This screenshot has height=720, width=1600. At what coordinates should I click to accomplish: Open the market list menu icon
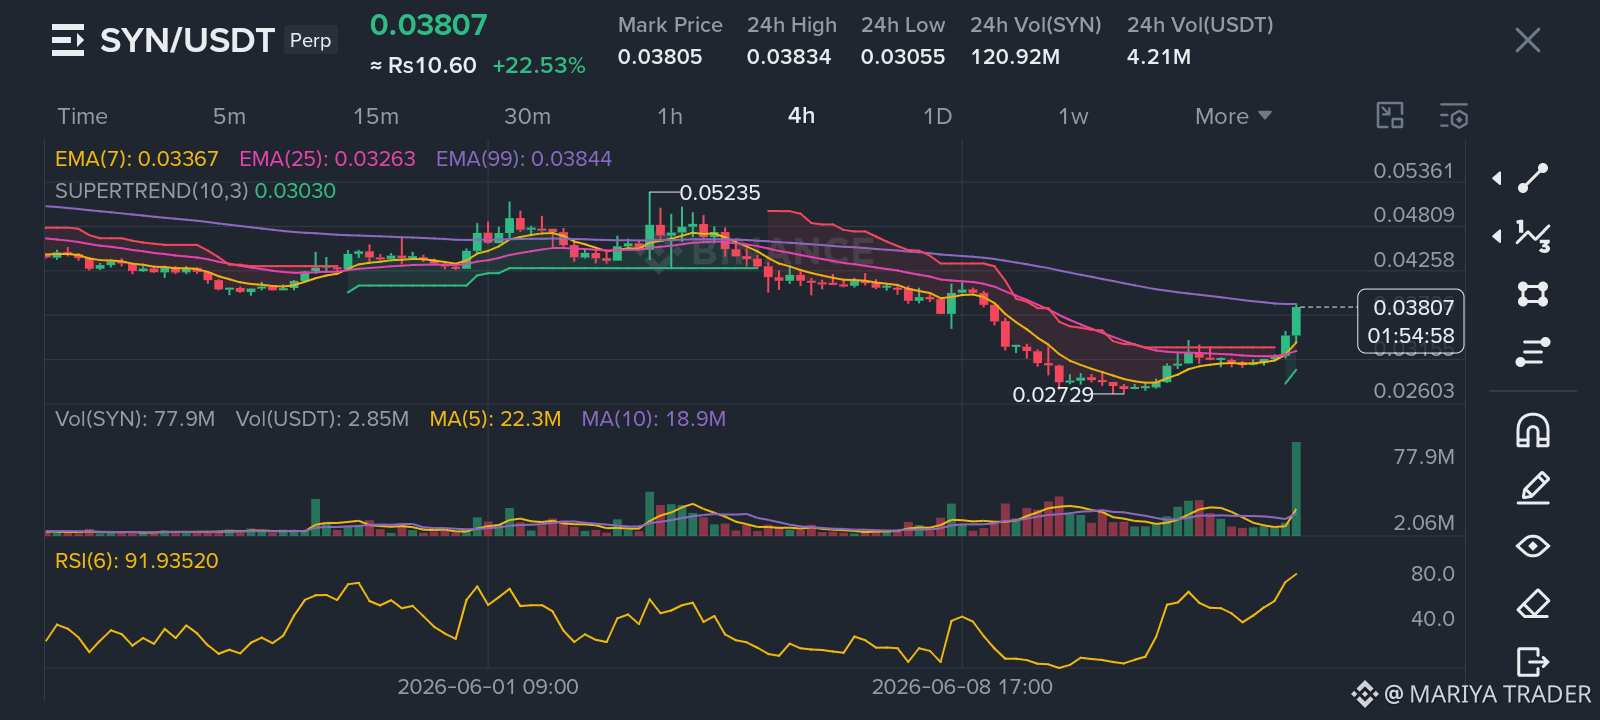point(68,40)
